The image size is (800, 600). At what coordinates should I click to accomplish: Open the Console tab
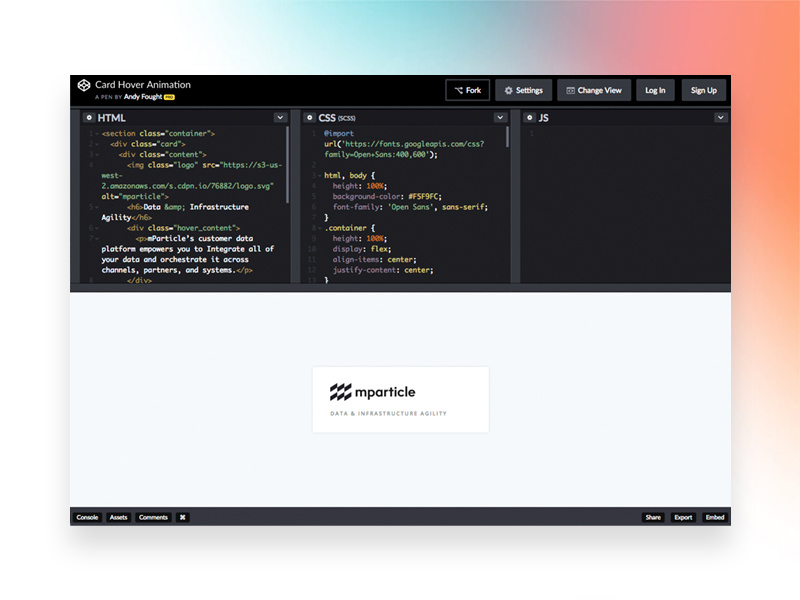(87, 517)
